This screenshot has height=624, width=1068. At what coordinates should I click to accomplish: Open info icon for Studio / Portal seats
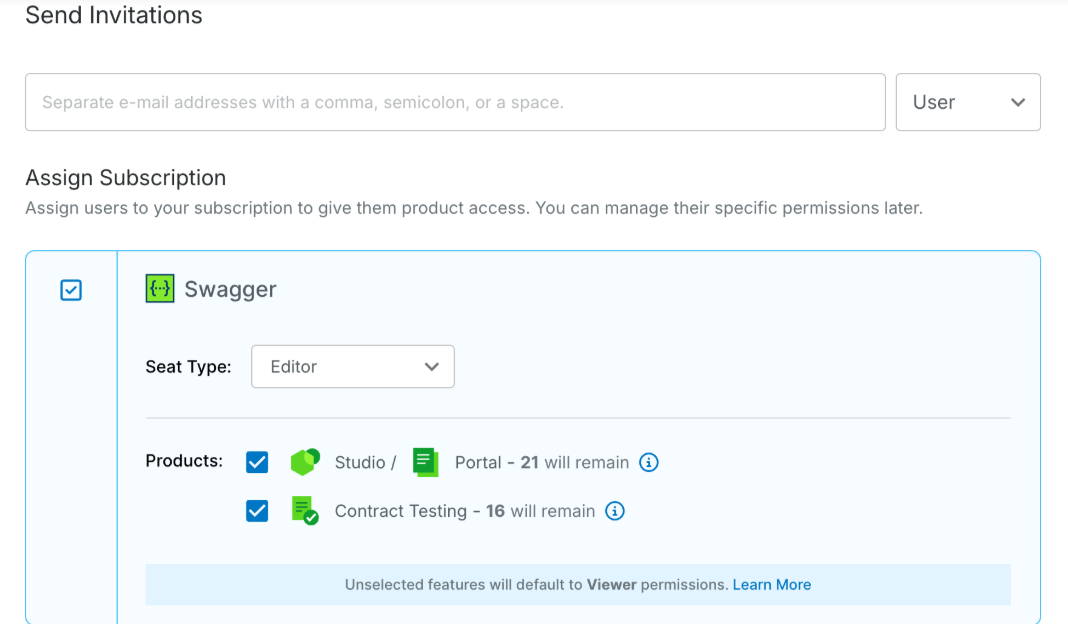(x=648, y=463)
